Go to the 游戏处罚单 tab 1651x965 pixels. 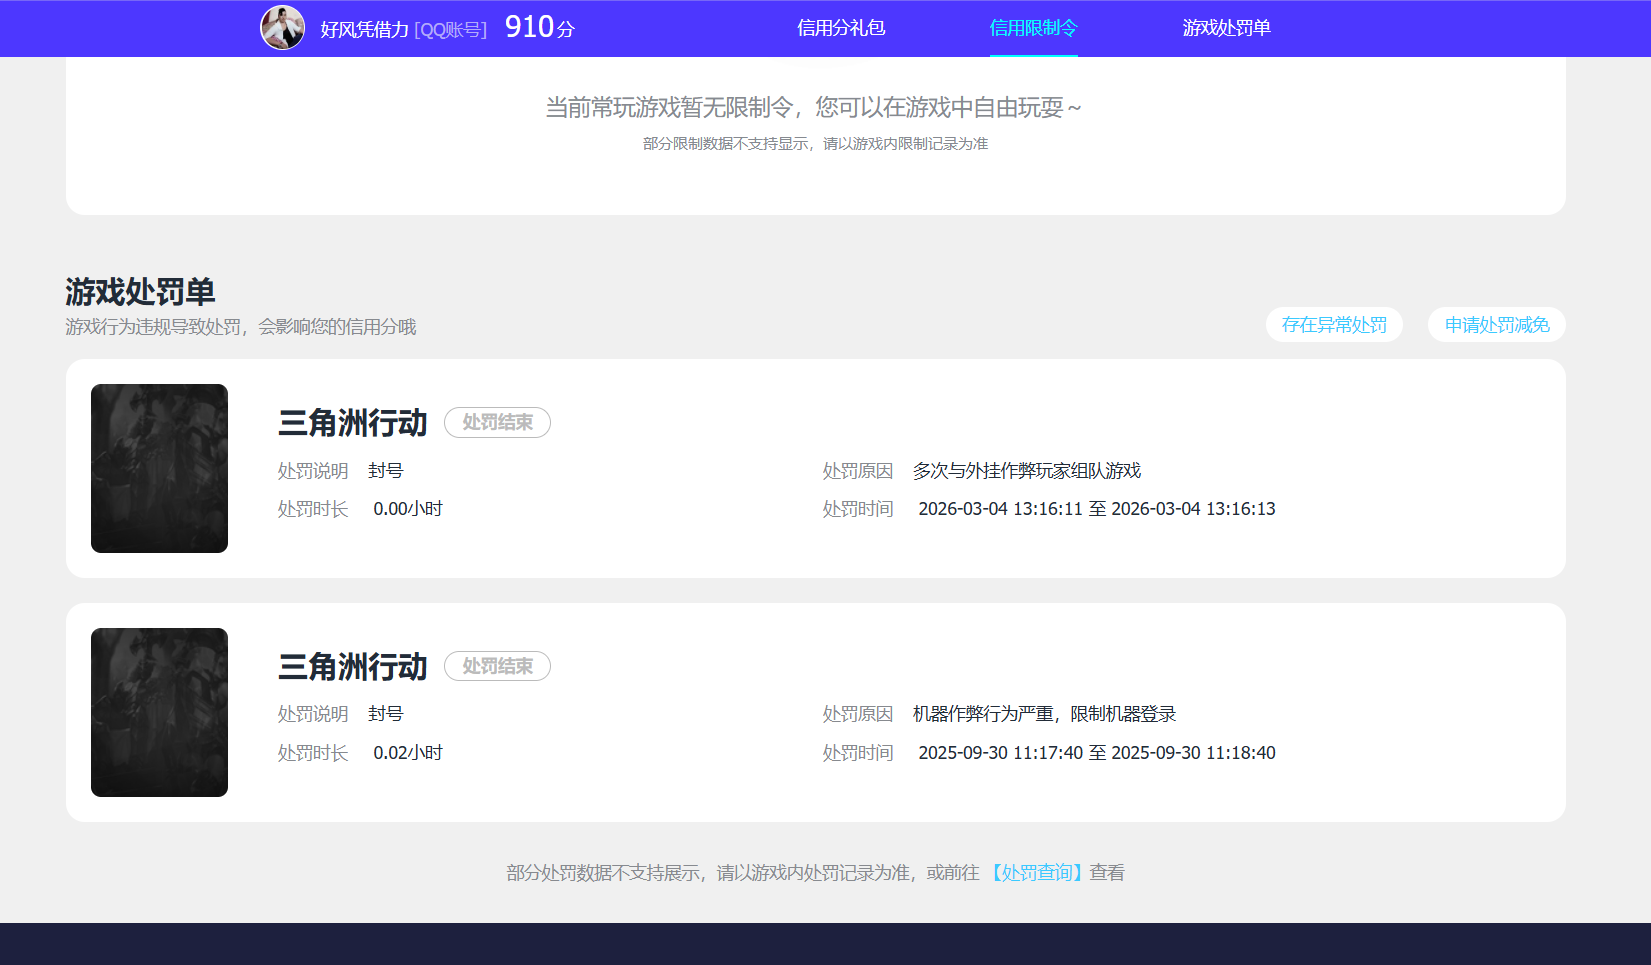1226,28
